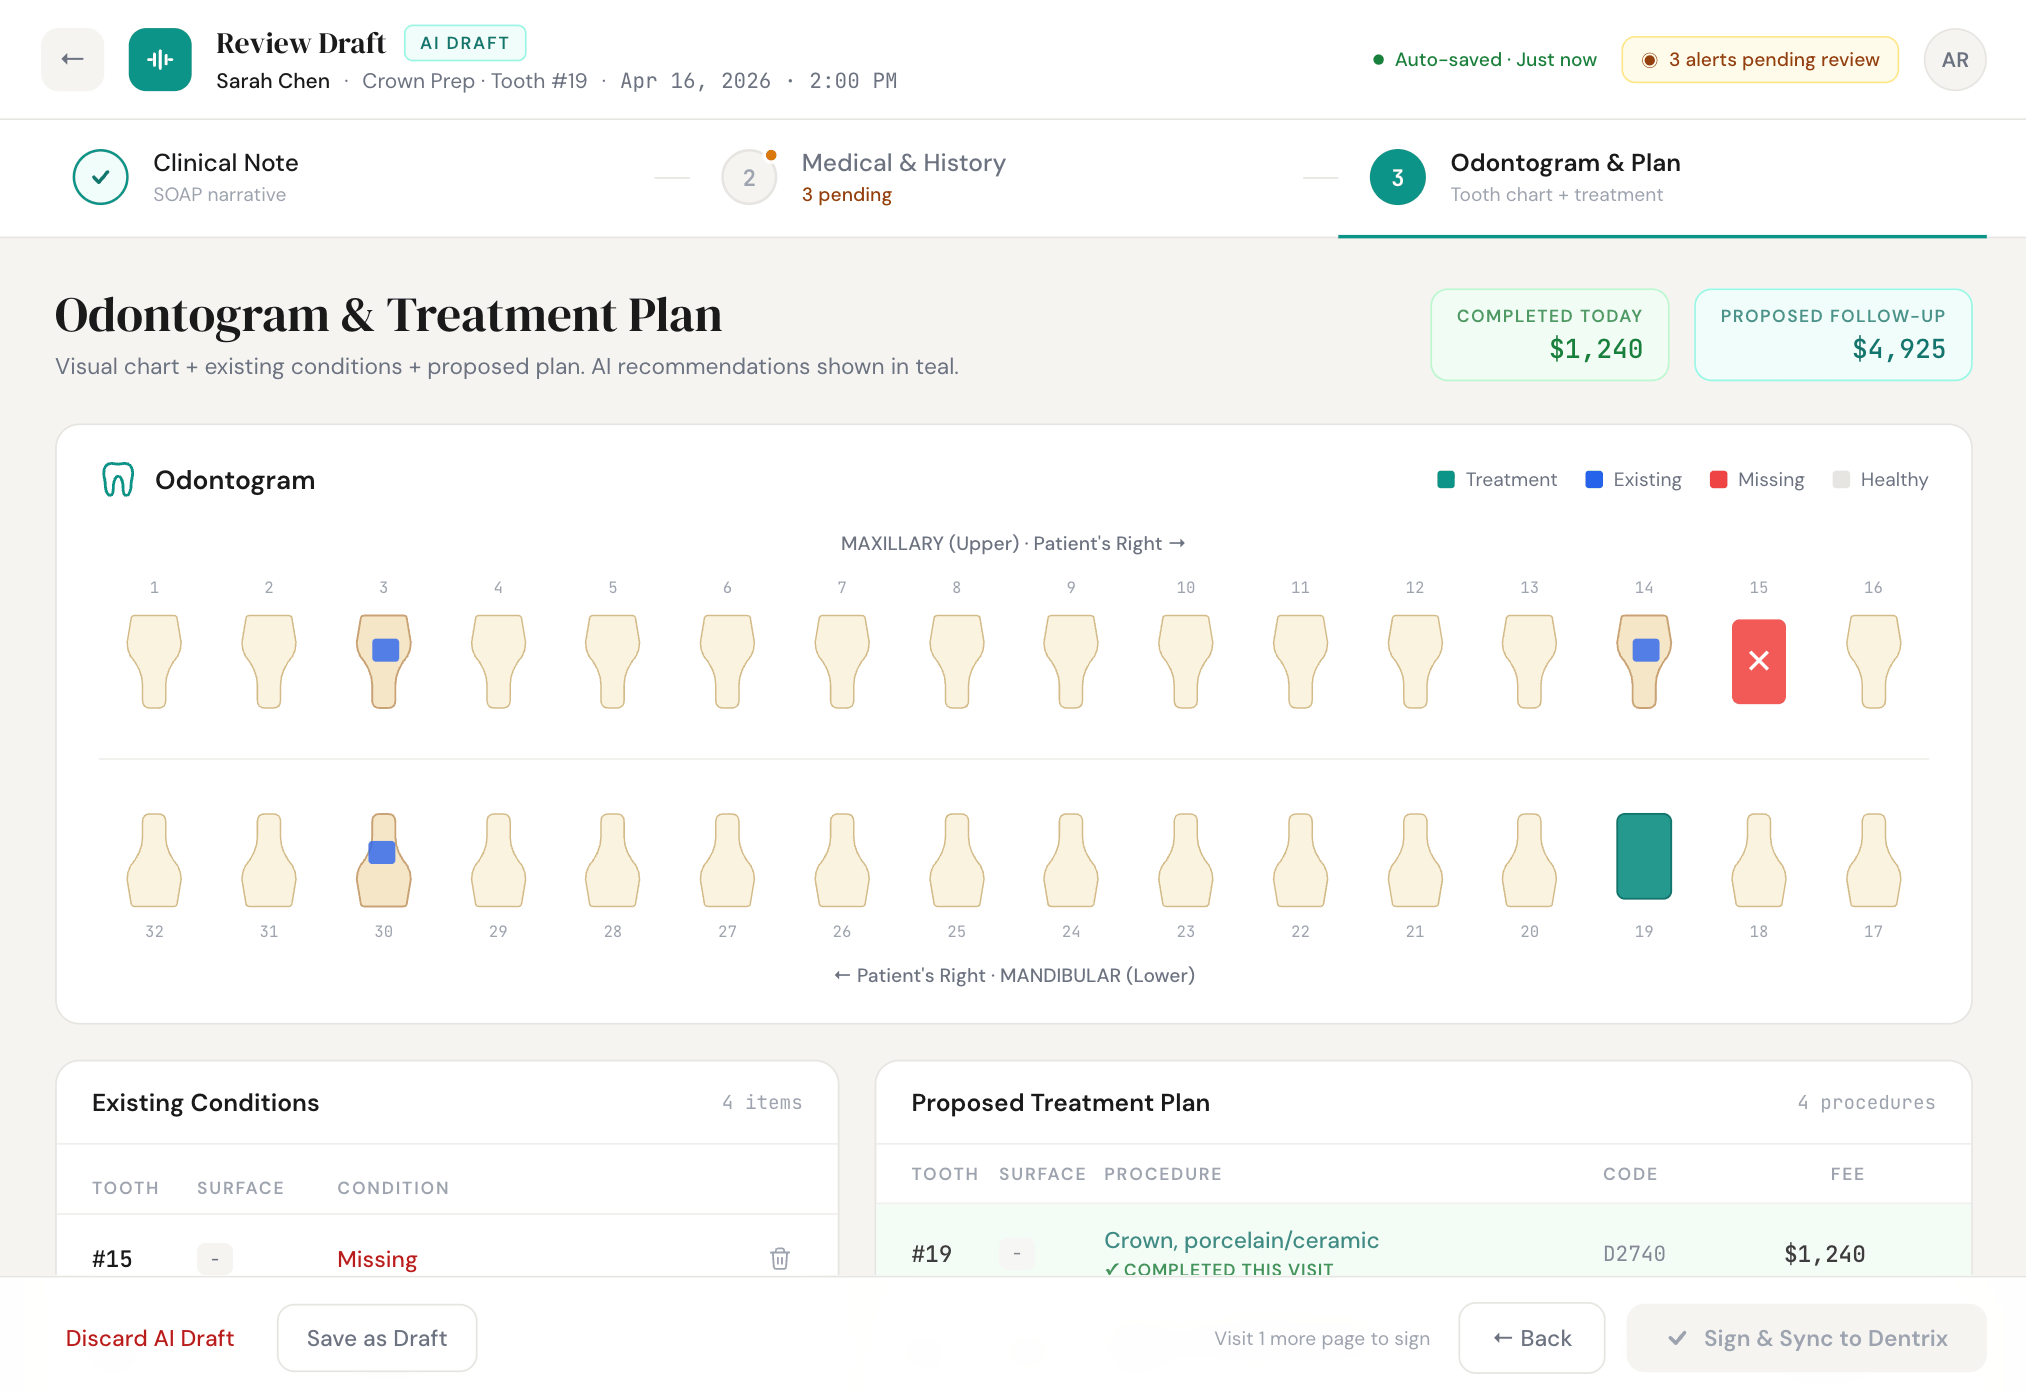Click the '4 procedures' count

(1866, 1102)
